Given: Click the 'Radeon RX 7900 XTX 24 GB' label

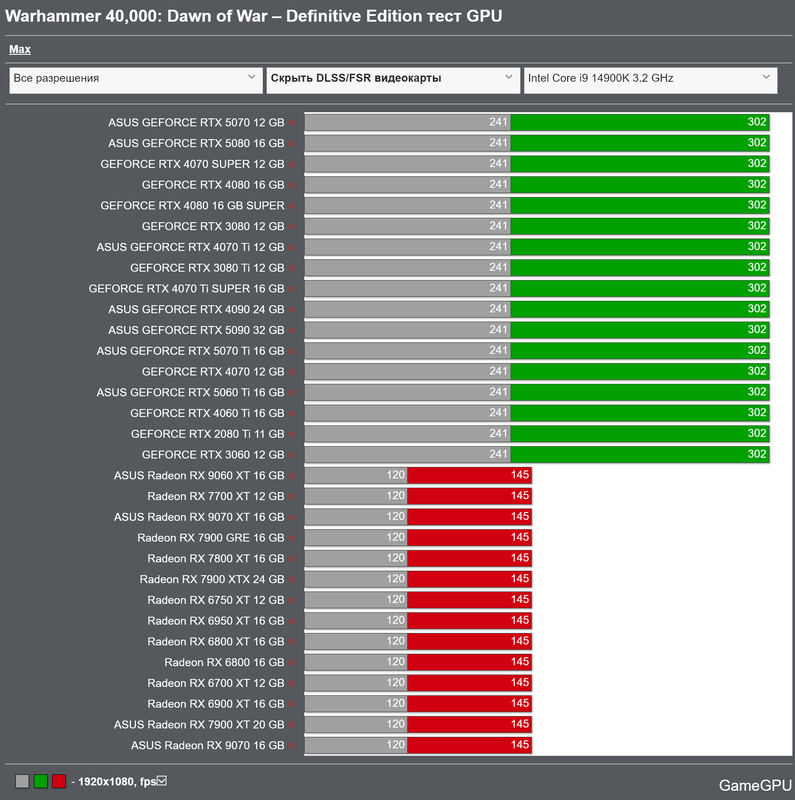Looking at the screenshot, I should pos(212,580).
